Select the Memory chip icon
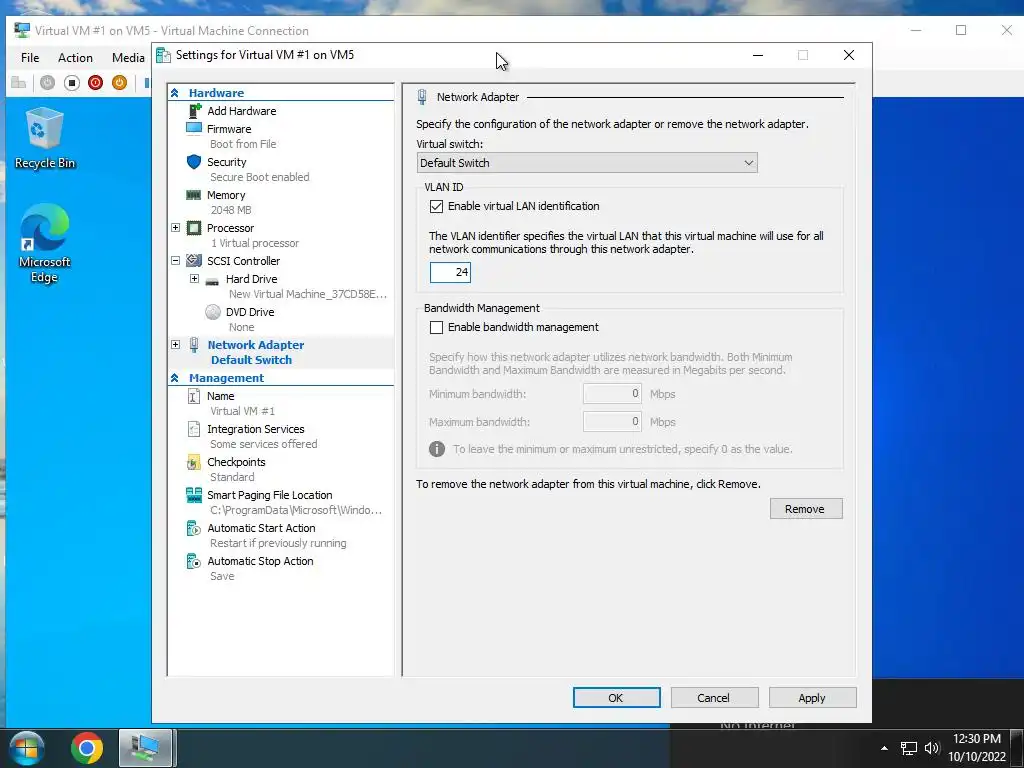1024x768 pixels. pyautogui.click(x=194, y=195)
